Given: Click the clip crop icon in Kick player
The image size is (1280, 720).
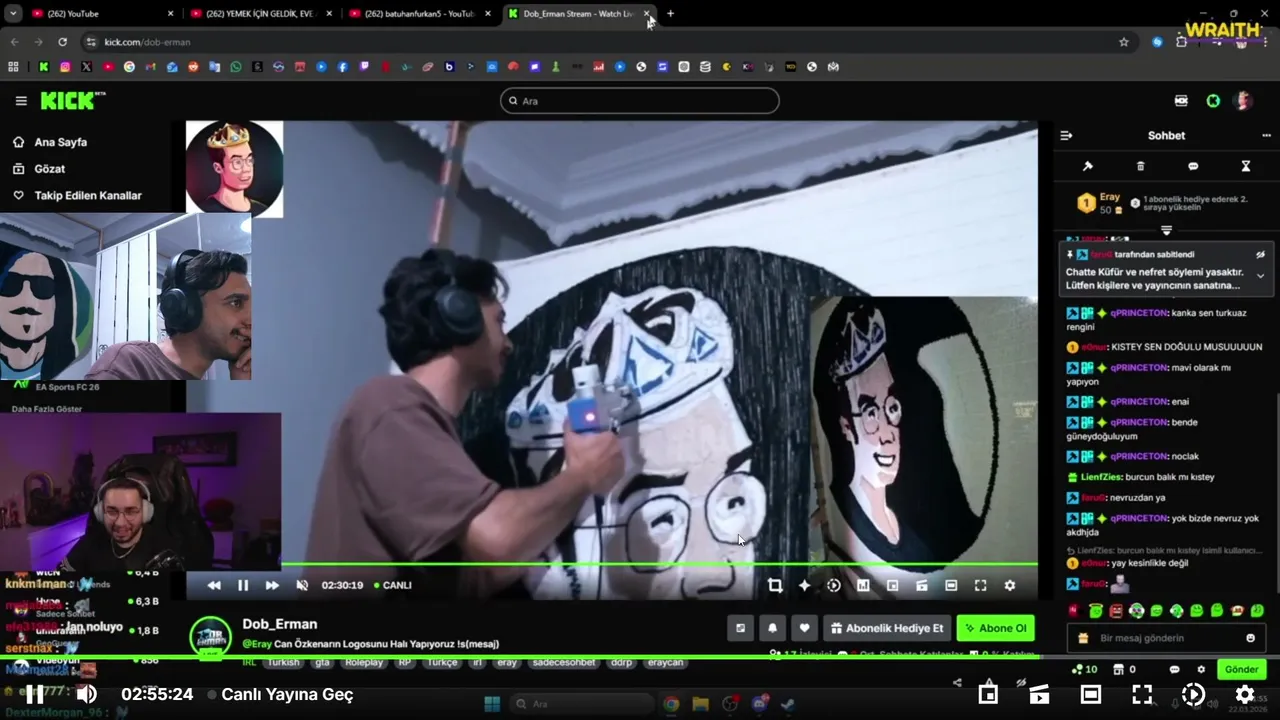Looking at the screenshot, I should coord(775,585).
